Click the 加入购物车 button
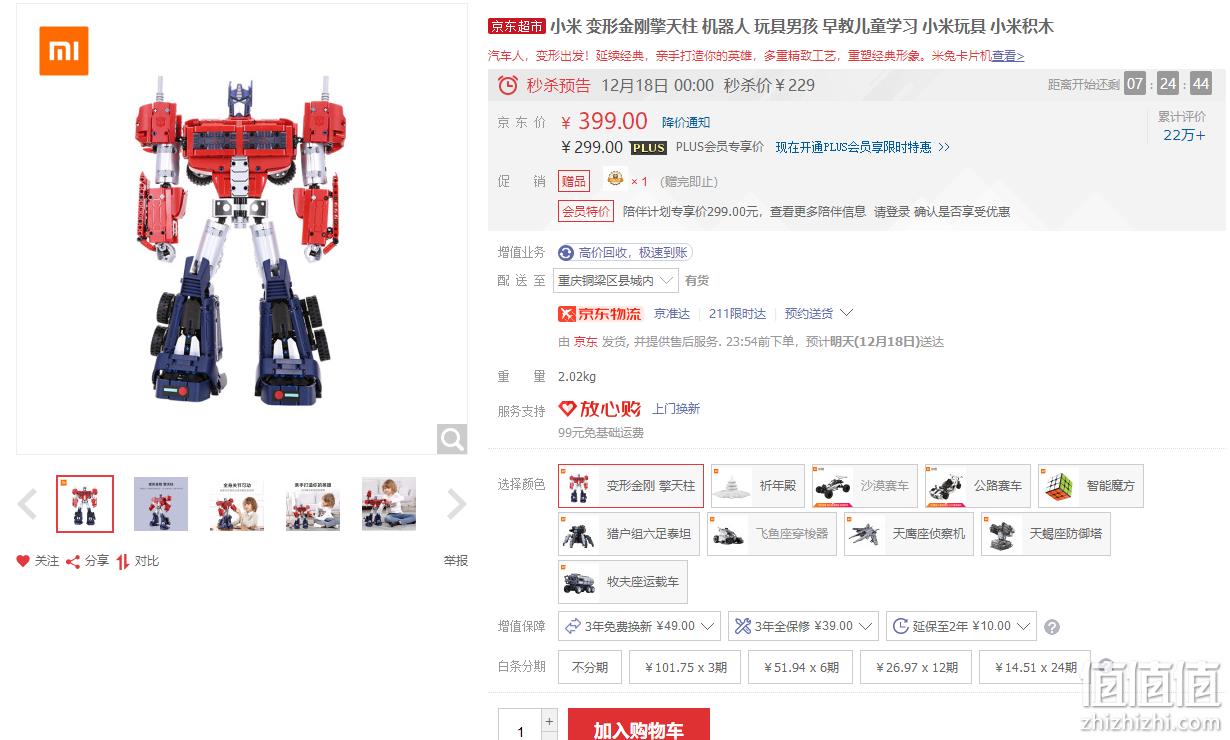The image size is (1230, 740). click(639, 726)
